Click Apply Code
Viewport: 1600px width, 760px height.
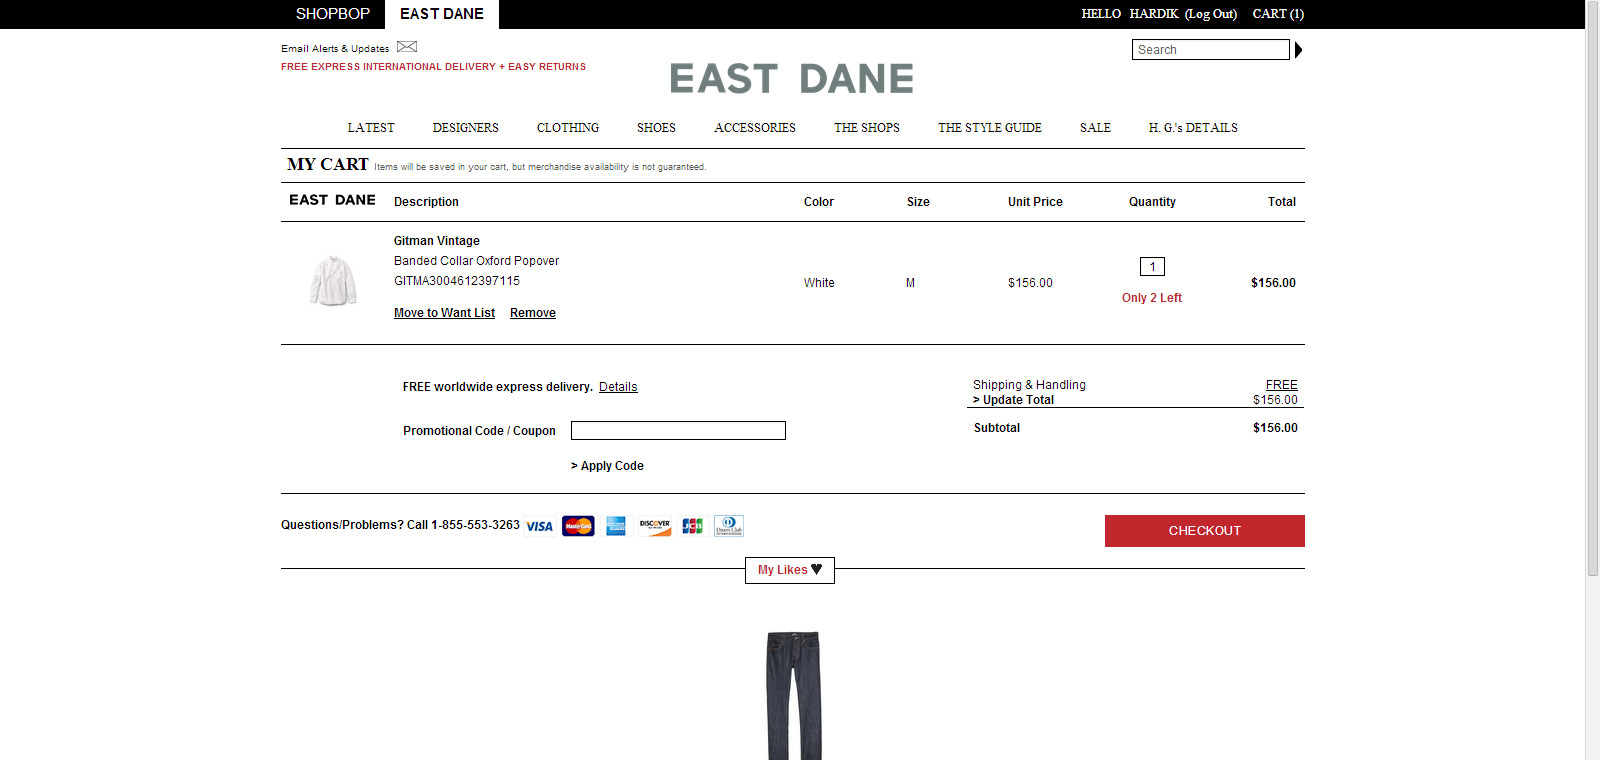coord(607,466)
